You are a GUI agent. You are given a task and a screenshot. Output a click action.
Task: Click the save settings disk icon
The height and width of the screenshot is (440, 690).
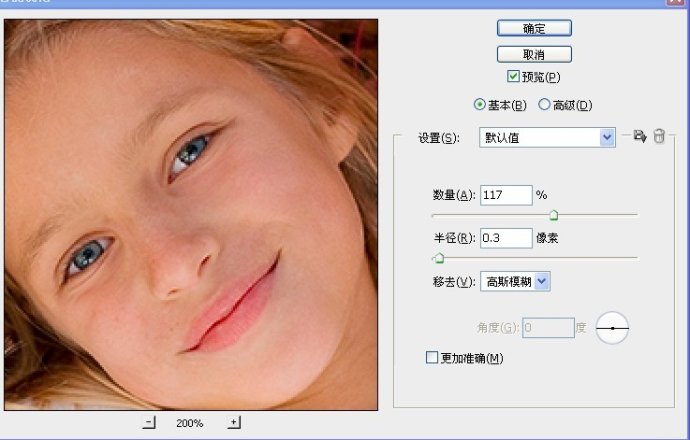coord(640,136)
